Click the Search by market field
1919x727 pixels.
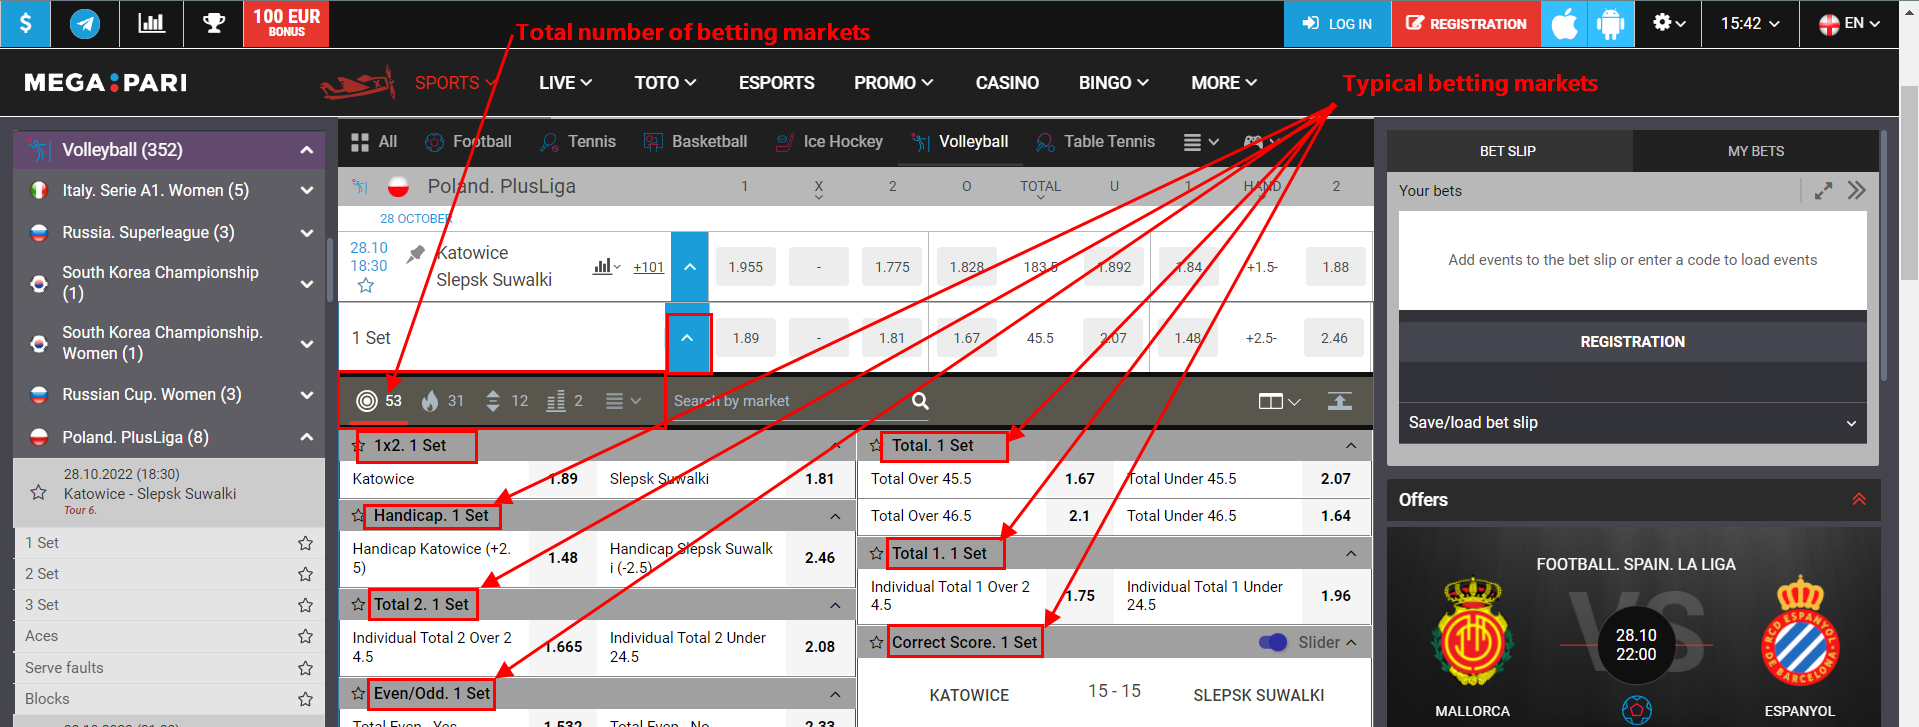pyautogui.click(x=785, y=401)
